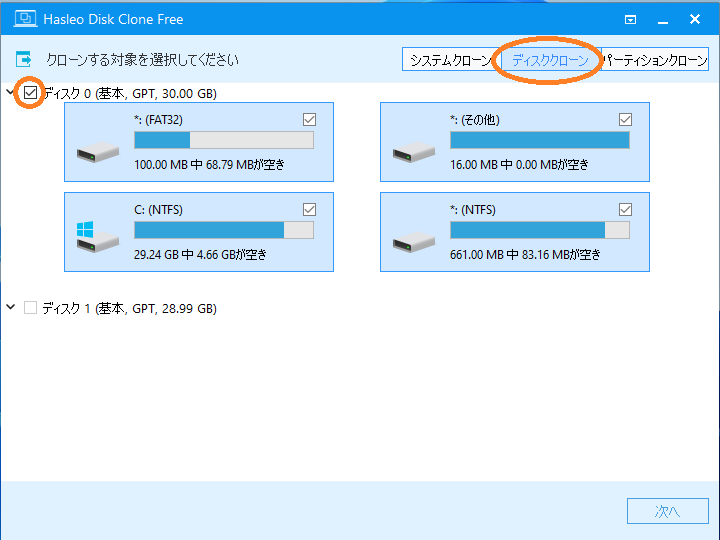Collapse the ディスク 1 chevron
The height and width of the screenshot is (540, 720).
(11, 307)
